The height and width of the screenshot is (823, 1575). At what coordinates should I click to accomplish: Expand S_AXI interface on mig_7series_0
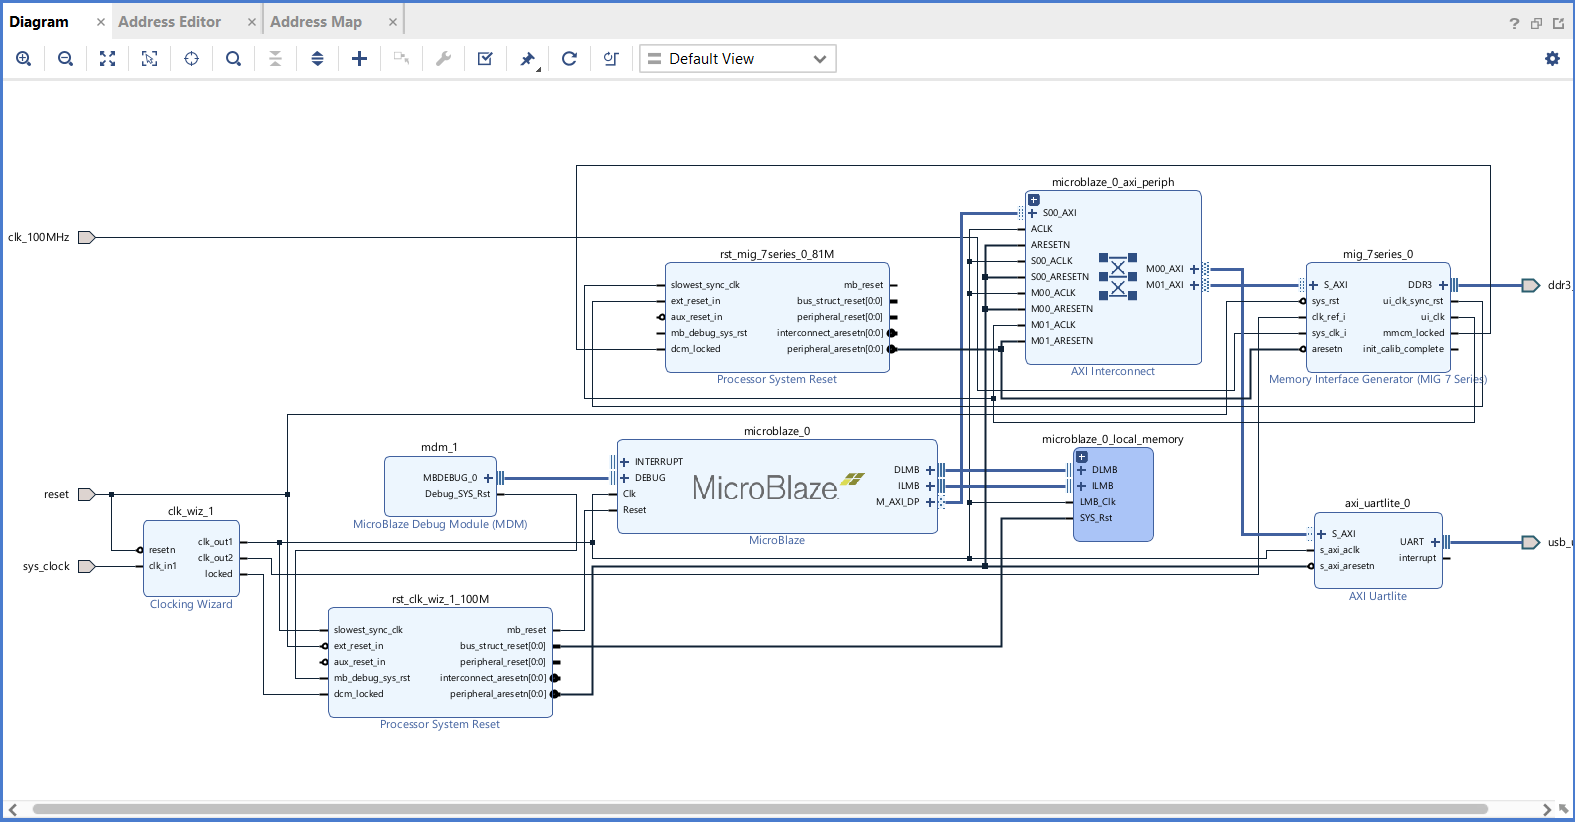click(1314, 285)
